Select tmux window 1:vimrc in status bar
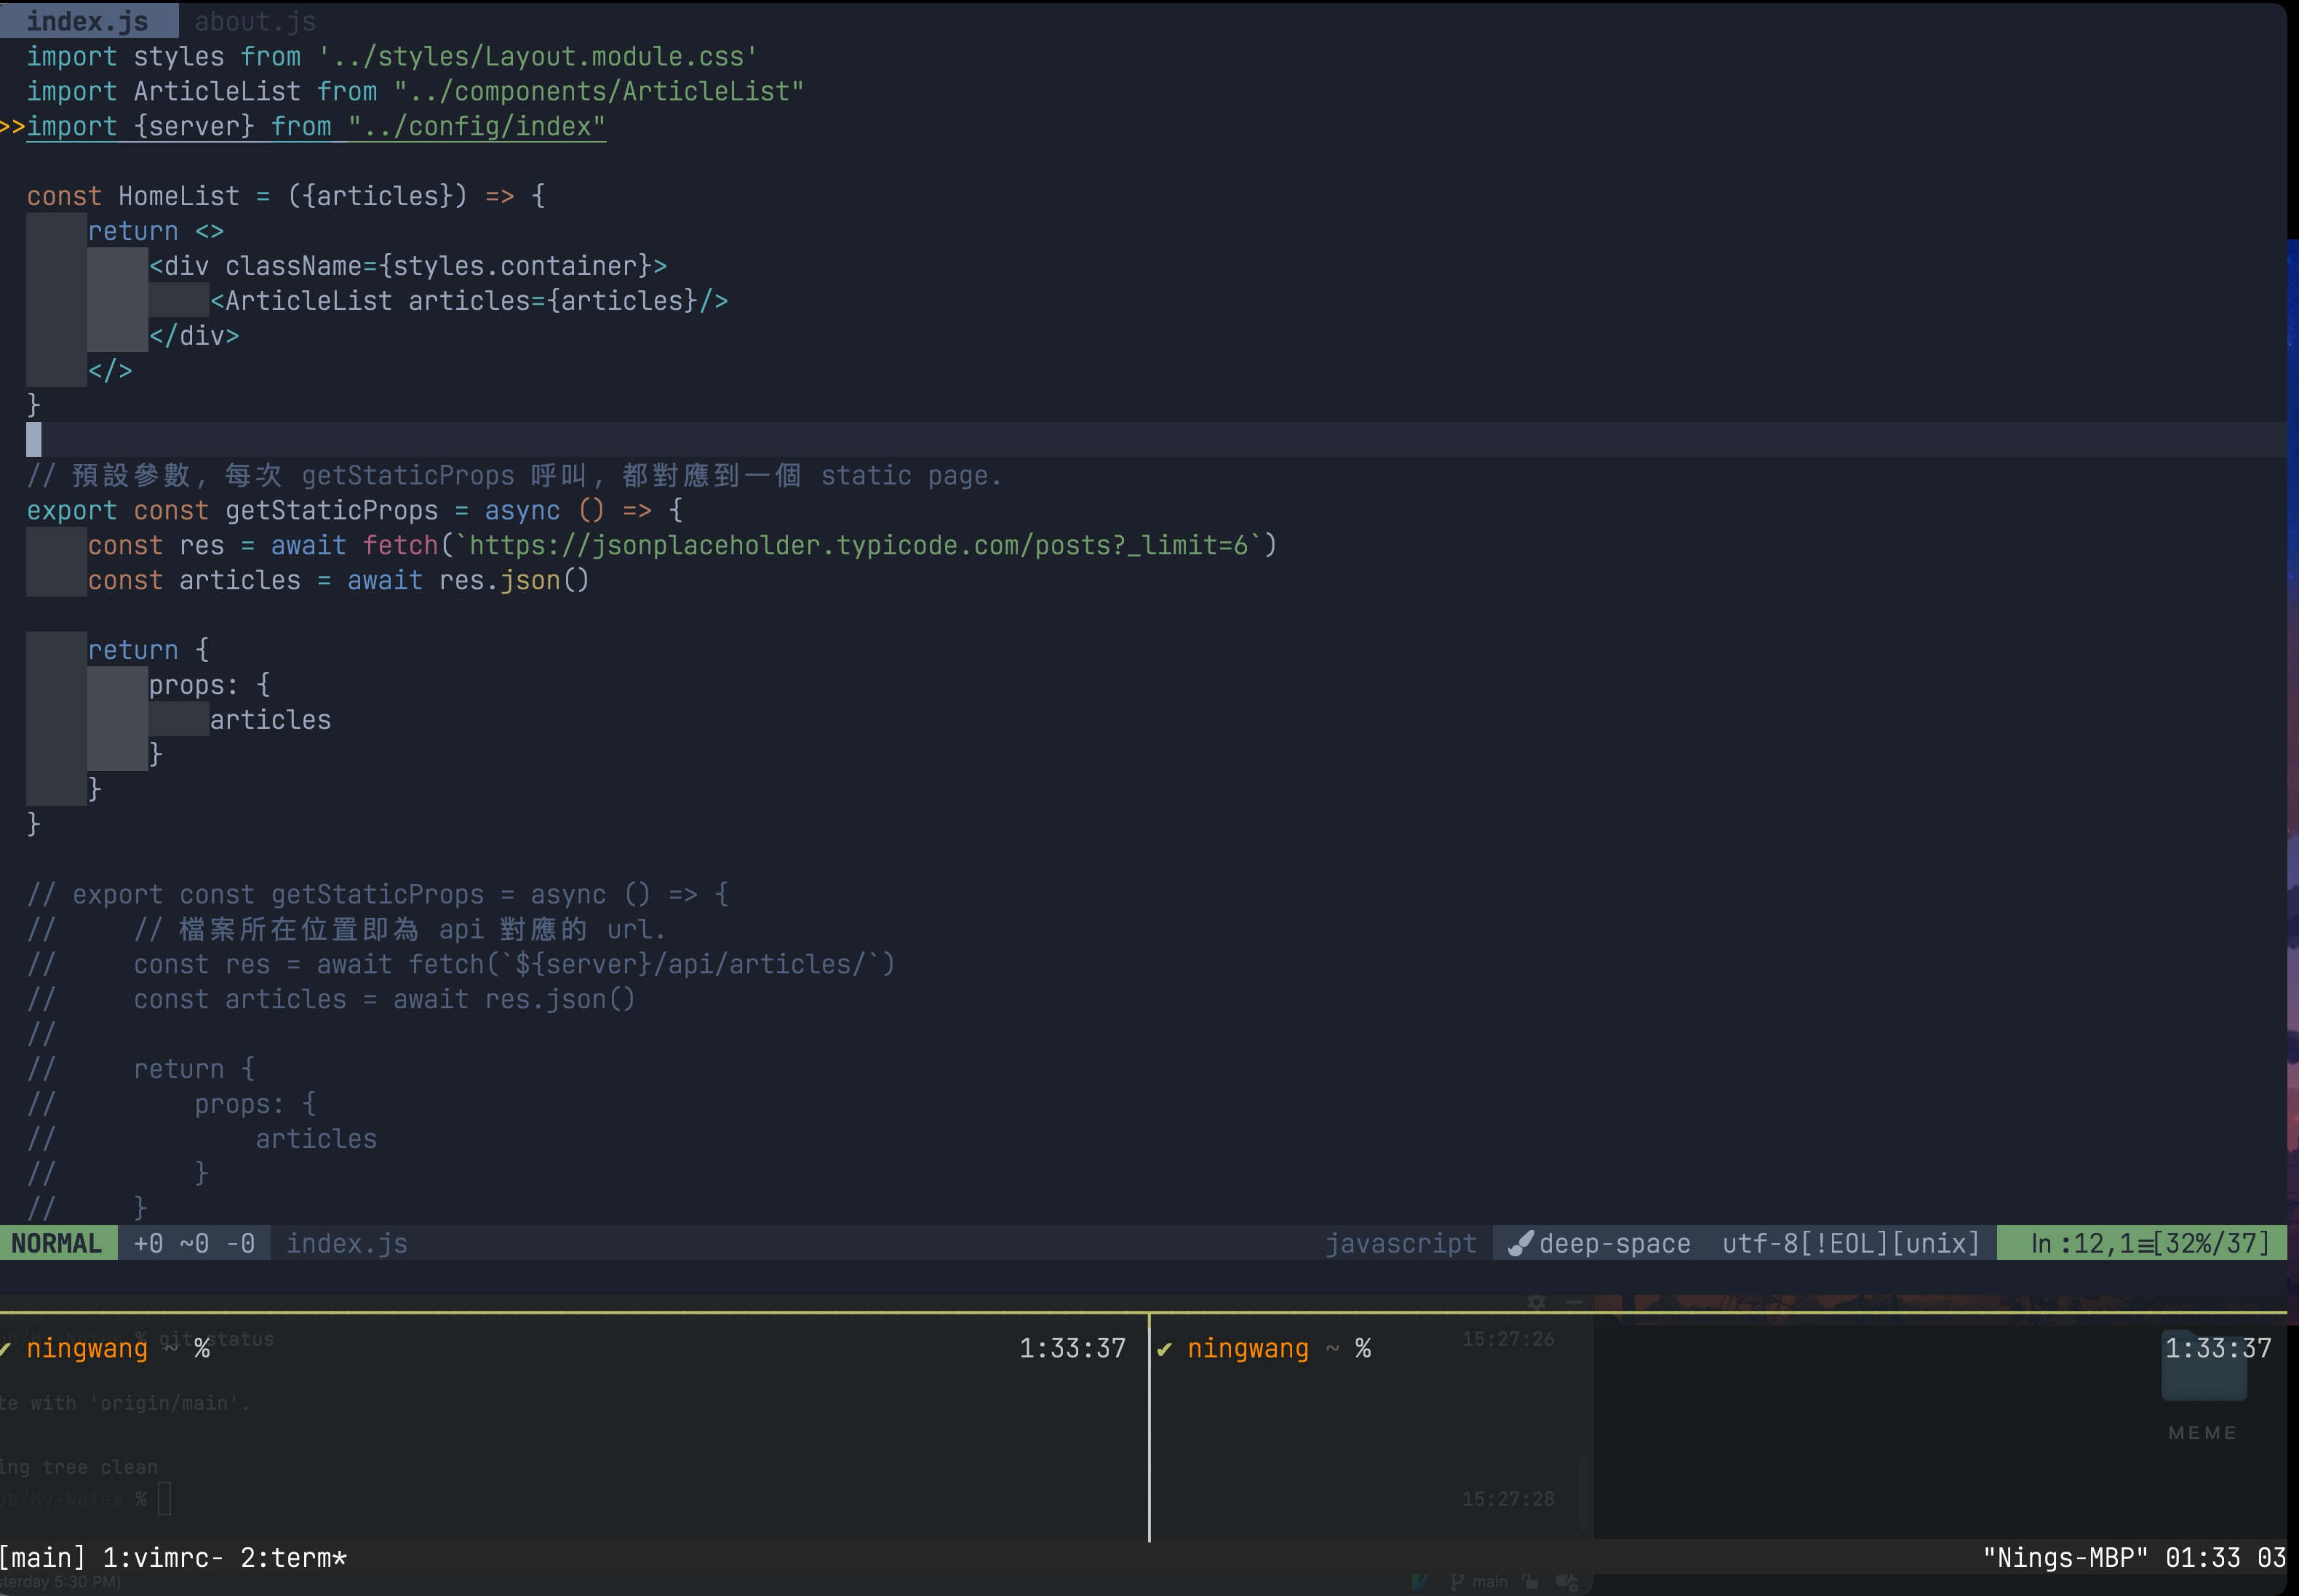The height and width of the screenshot is (1596, 2299). (x=162, y=1557)
